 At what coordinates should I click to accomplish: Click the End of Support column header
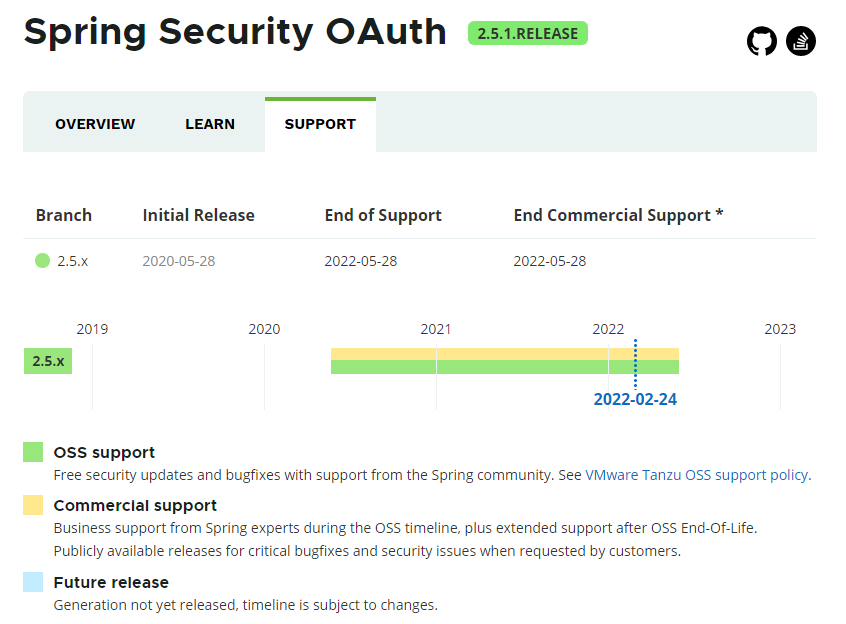click(383, 215)
